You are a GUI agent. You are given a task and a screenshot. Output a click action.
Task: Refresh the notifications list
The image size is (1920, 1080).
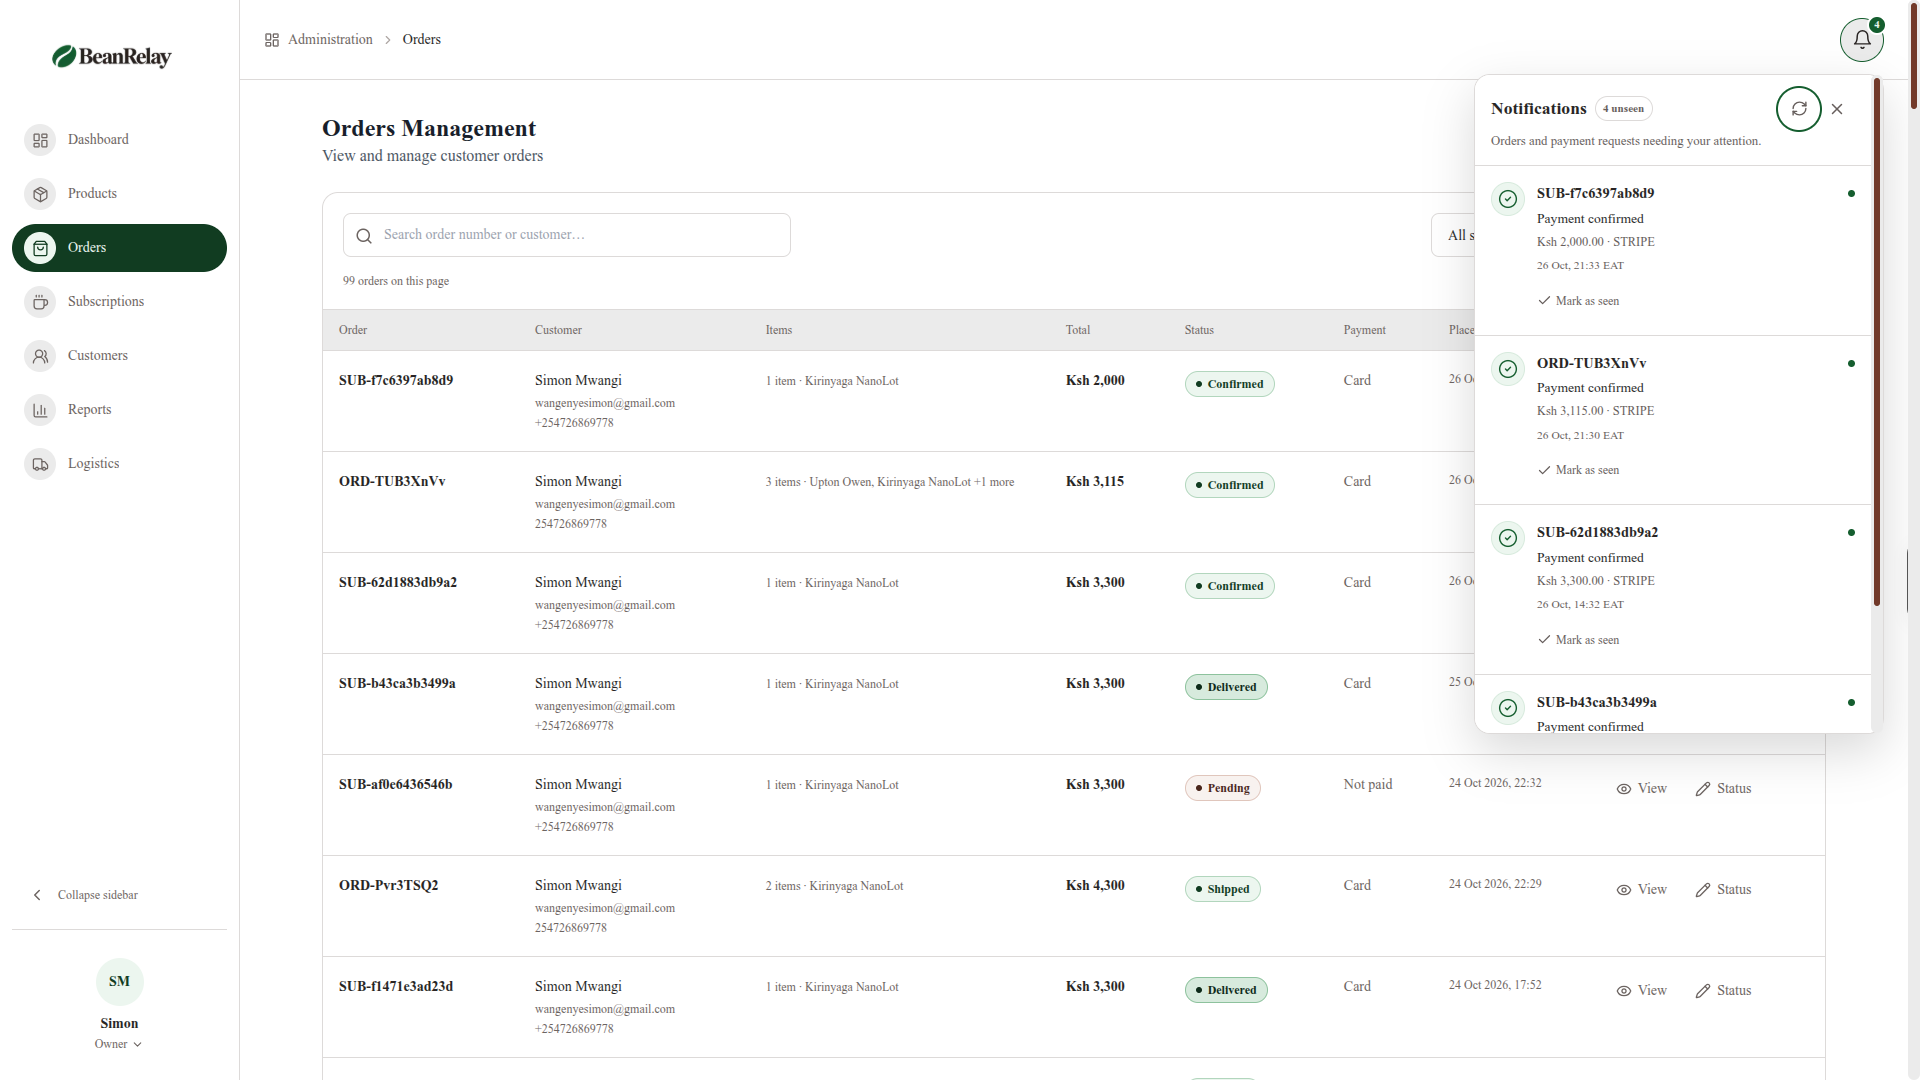pos(1799,109)
